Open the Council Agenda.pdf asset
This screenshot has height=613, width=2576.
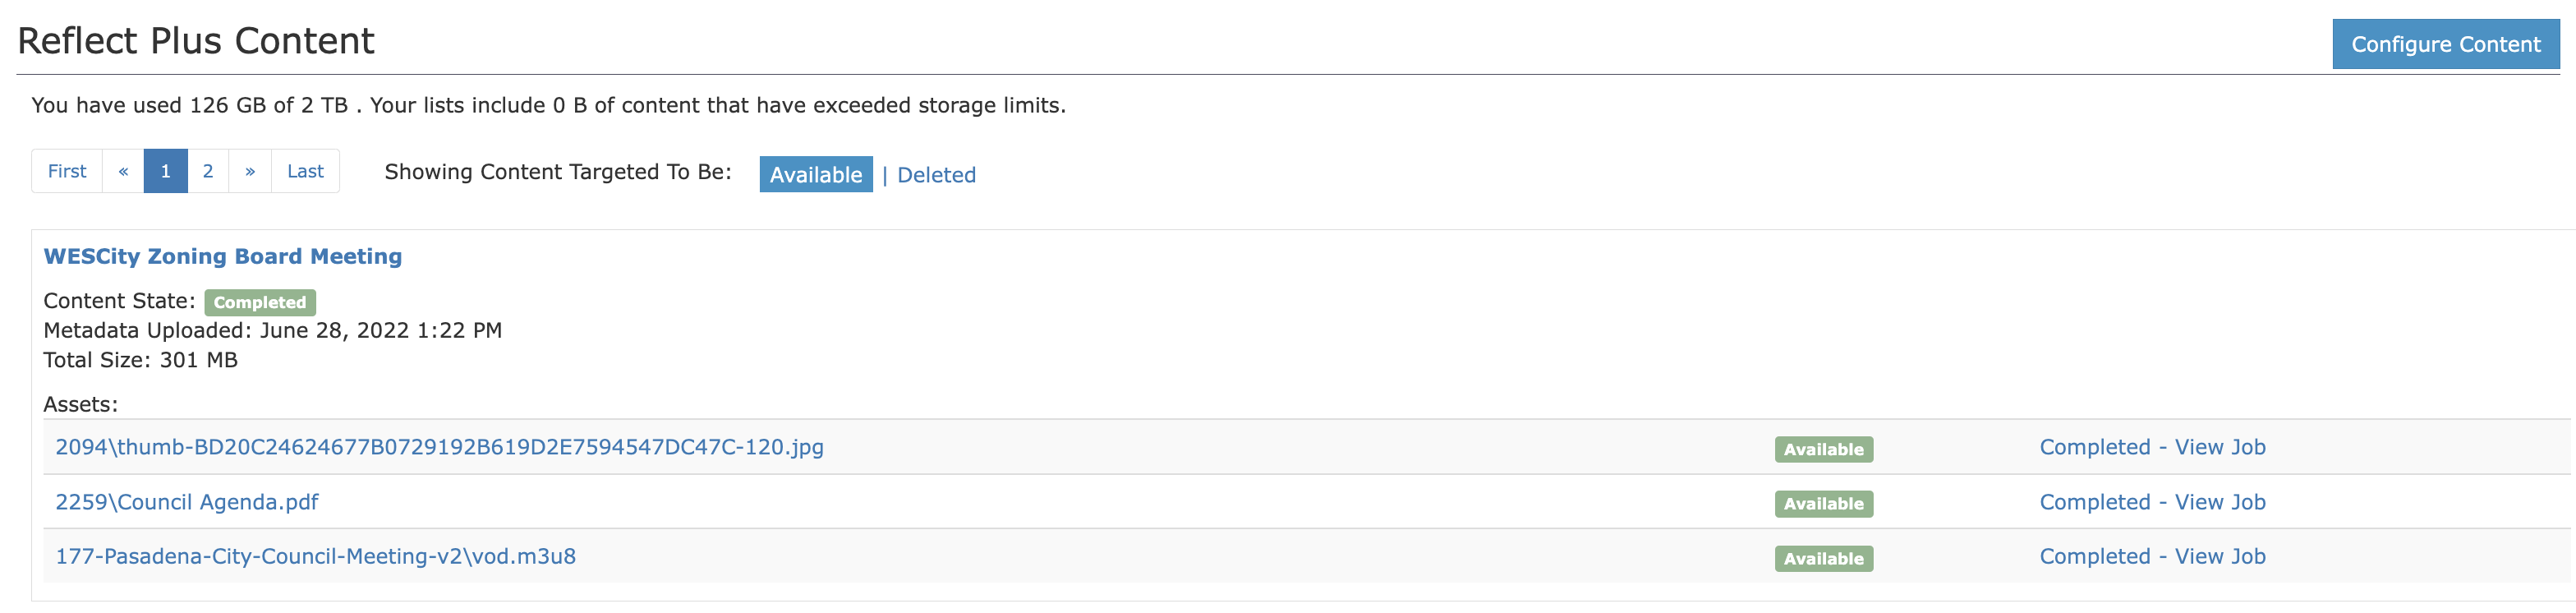(187, 502)
